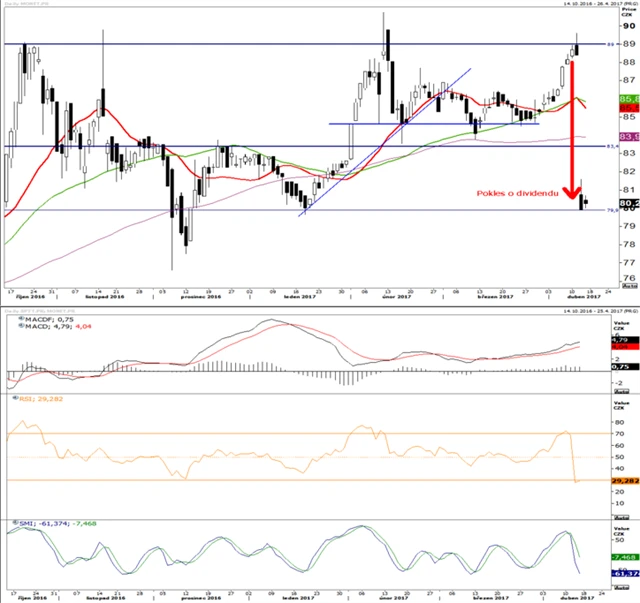The width and height of the screenshot is (640, 603).
Task: Select the RSI; 29,282 indicator label
Action: (x=41, y=398)
